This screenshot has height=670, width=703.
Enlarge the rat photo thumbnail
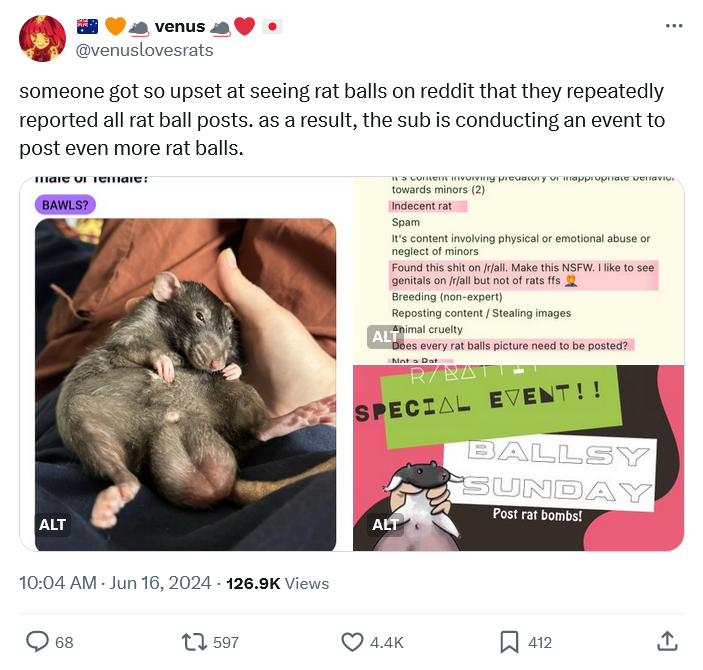tap(185, 384)
